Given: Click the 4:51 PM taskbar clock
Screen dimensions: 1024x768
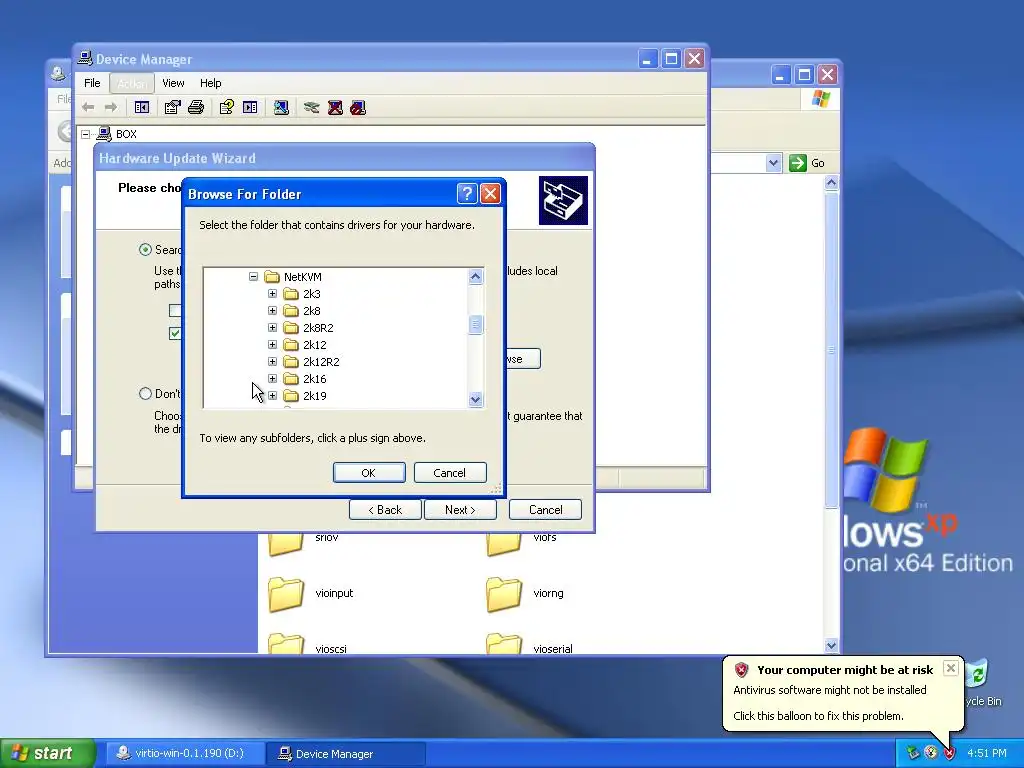Looking at the screenshot, I should pos(987,754).
